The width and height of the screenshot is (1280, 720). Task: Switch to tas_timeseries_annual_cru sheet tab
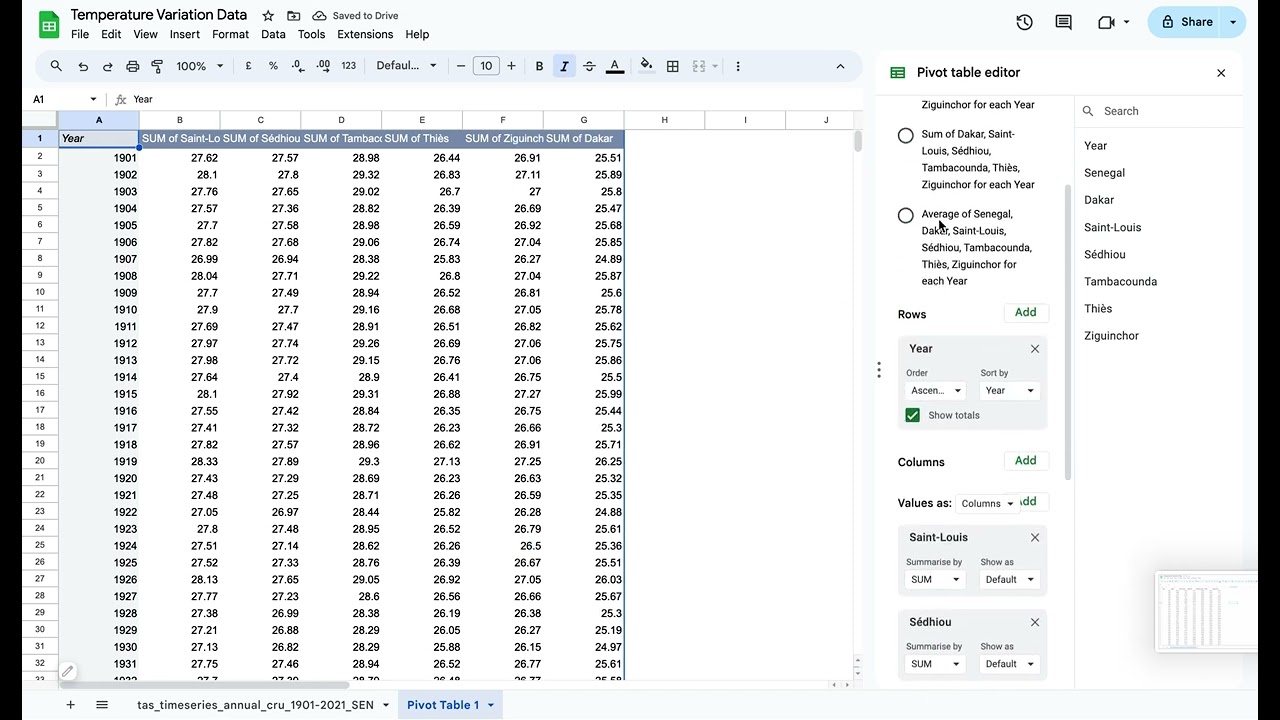[x=263, y=705]
